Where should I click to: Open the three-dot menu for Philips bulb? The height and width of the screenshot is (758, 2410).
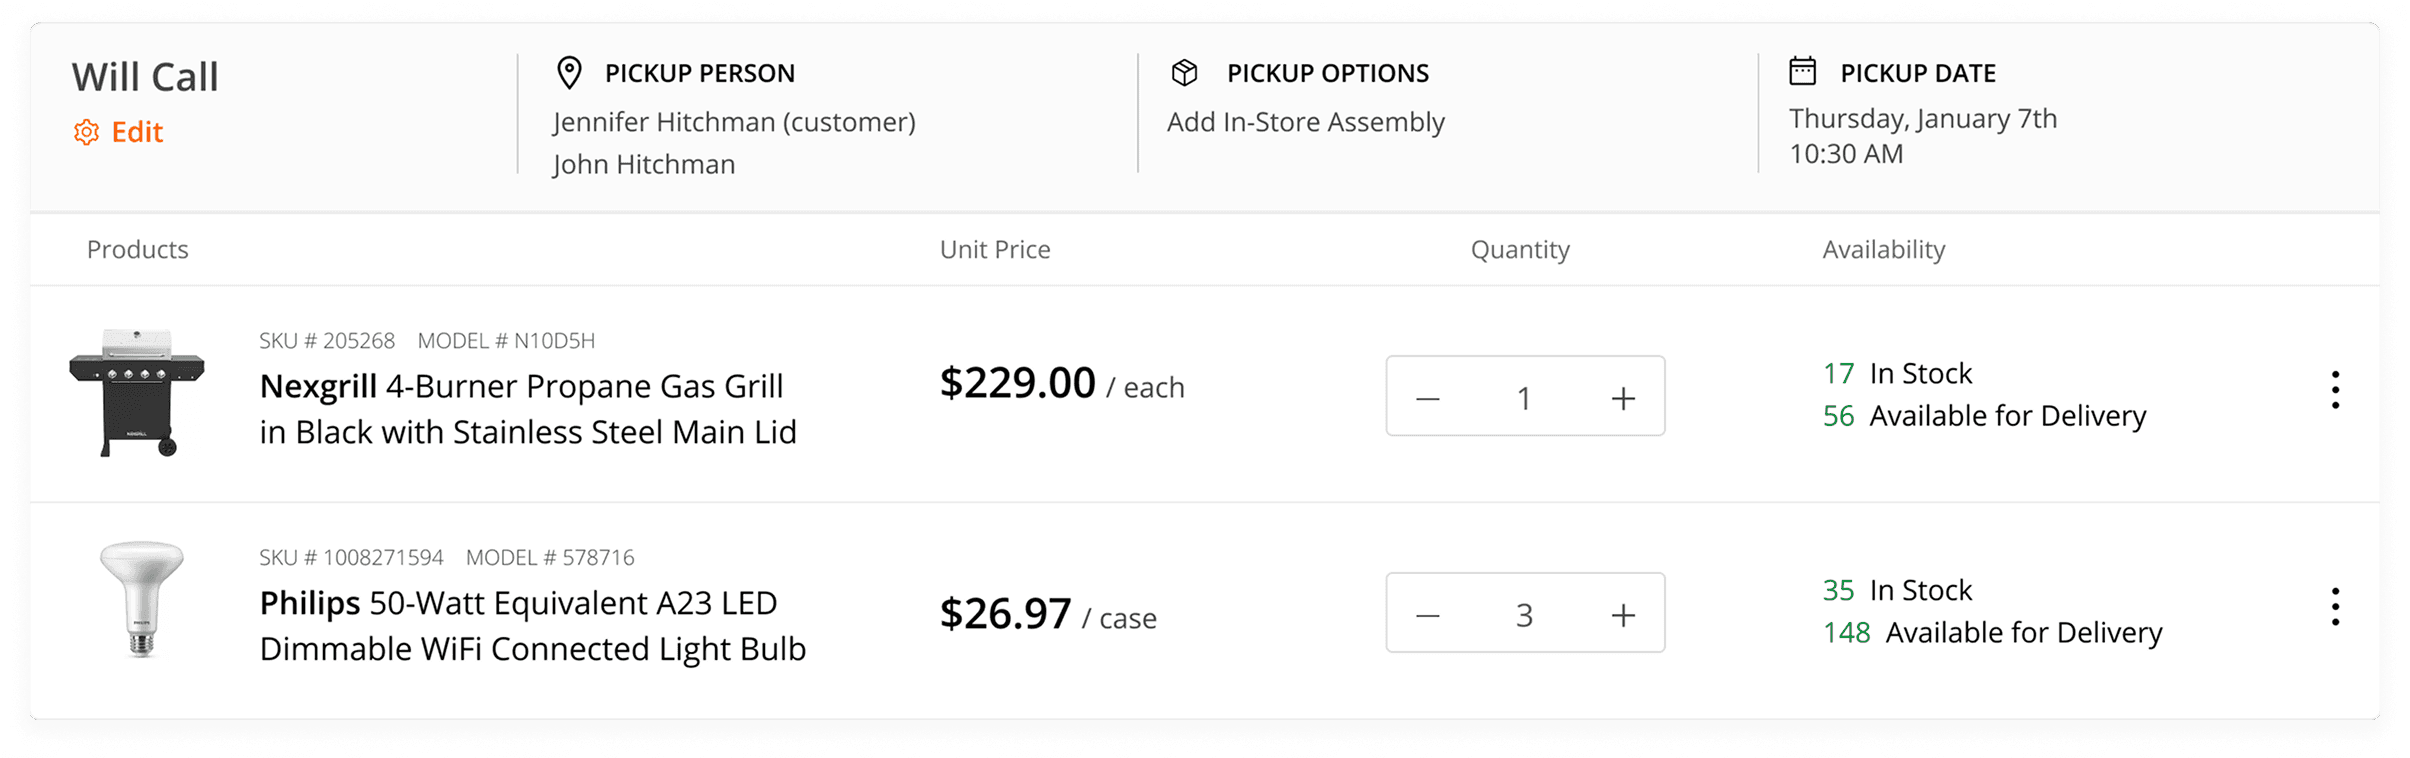pos(2335,607)
